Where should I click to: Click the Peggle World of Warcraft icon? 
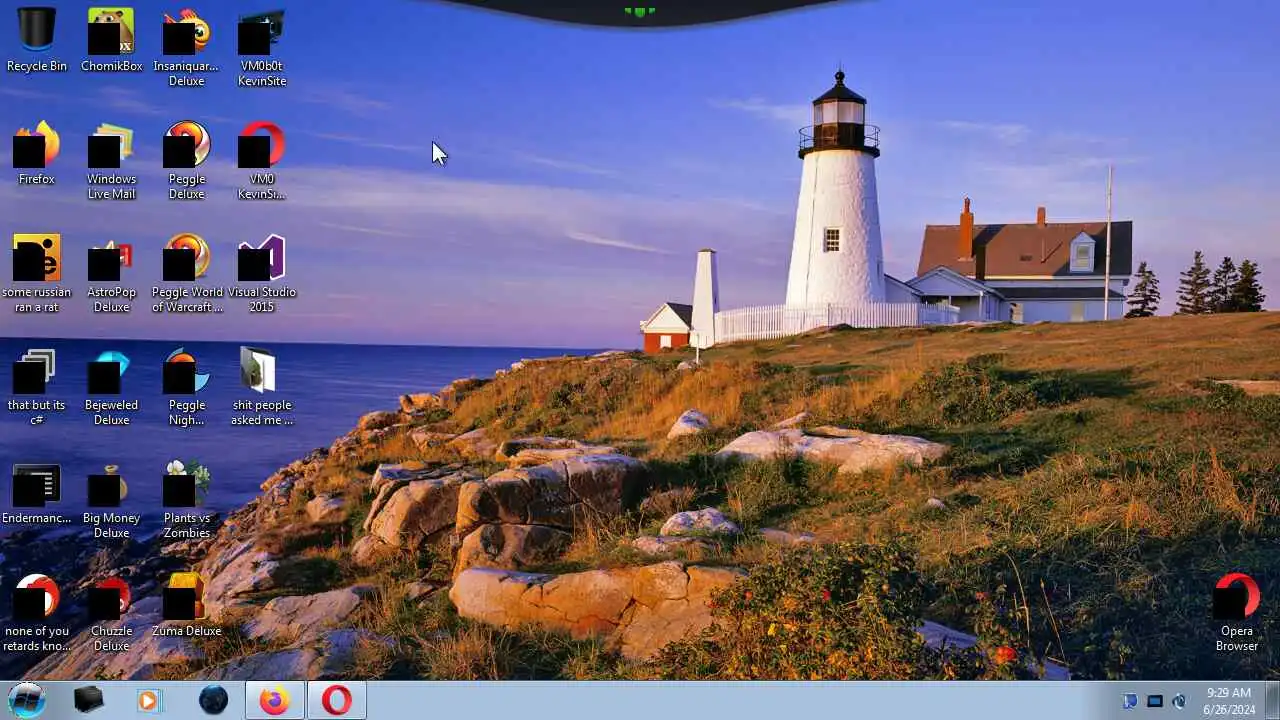point(186,273)
